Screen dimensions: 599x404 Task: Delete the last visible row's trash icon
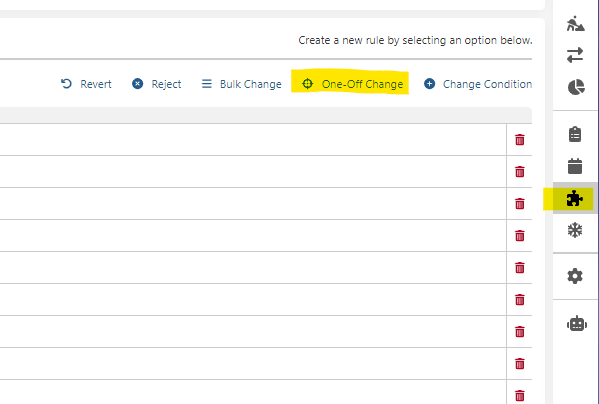520,396
